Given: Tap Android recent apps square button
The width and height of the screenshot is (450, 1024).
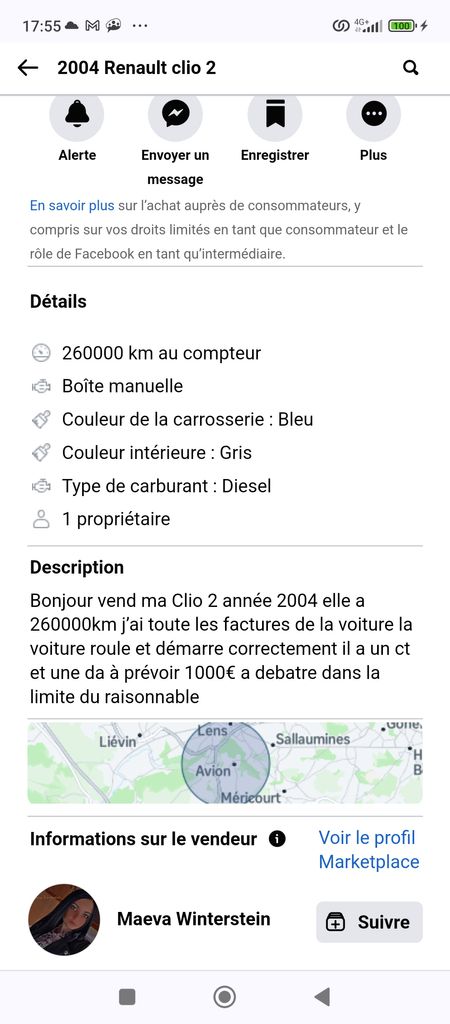Looking at the screenshot, I should coord(127,997).
